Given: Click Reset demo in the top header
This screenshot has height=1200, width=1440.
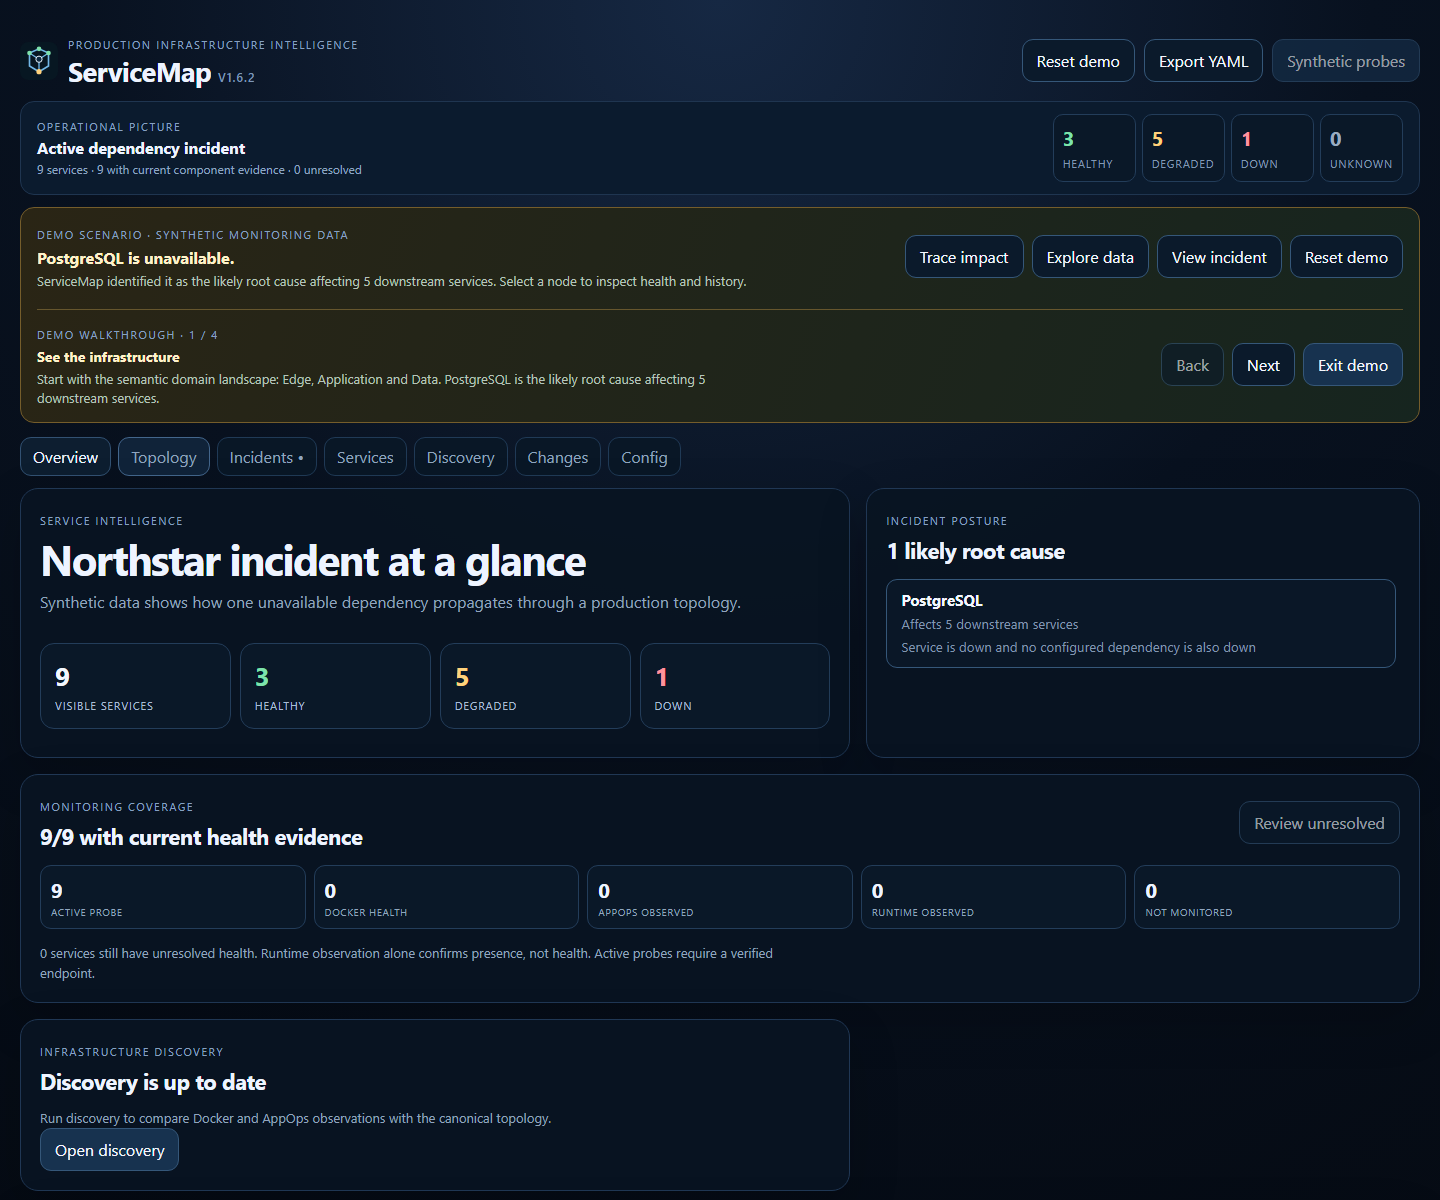Looking at the screenshot, I should tap(1078, 61).
